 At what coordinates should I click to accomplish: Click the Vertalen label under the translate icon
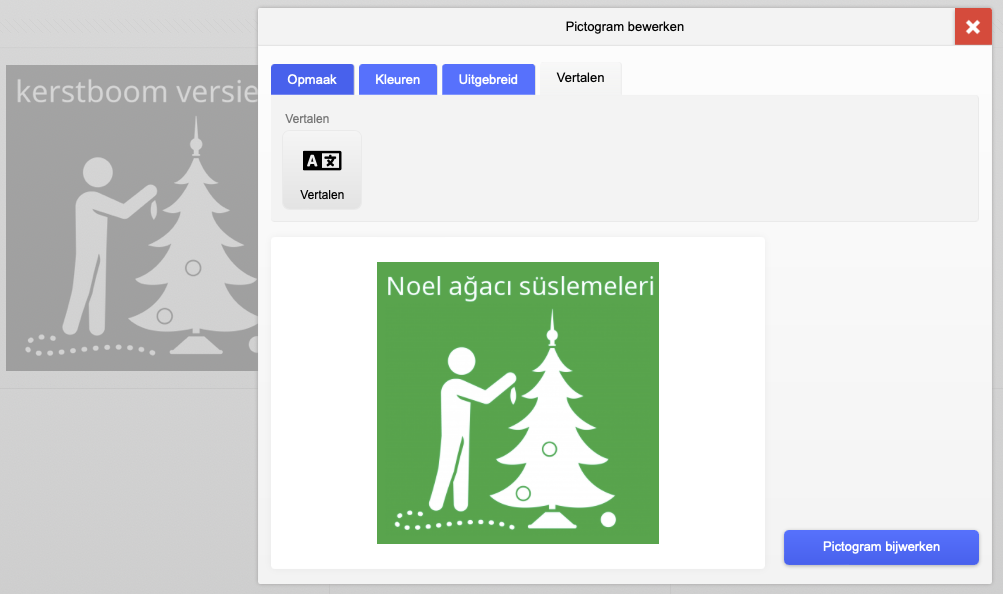click(322, 195)
